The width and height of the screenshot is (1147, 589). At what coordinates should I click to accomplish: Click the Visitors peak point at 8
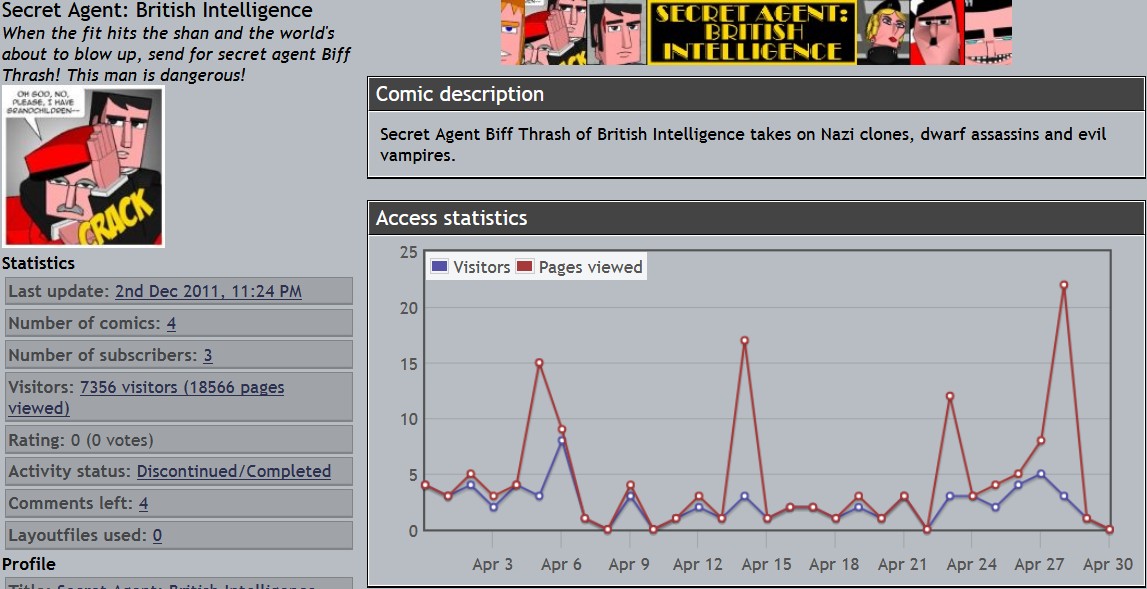[562, 441]
